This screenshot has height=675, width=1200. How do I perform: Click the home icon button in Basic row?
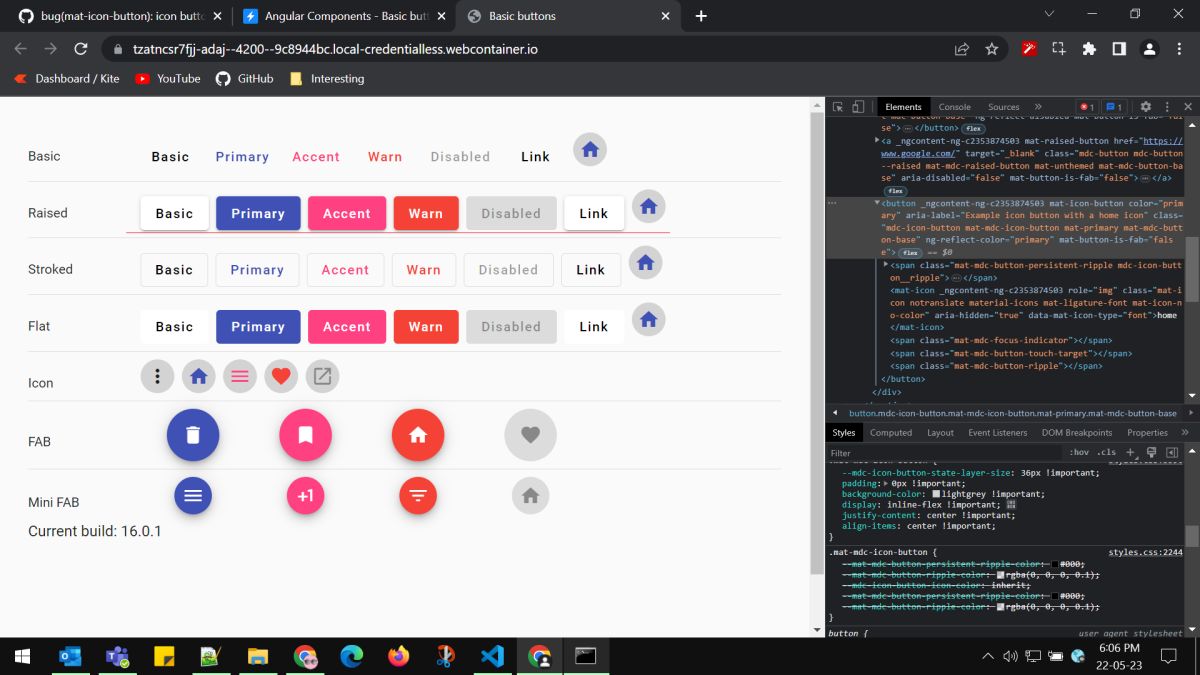click(590, 149)
